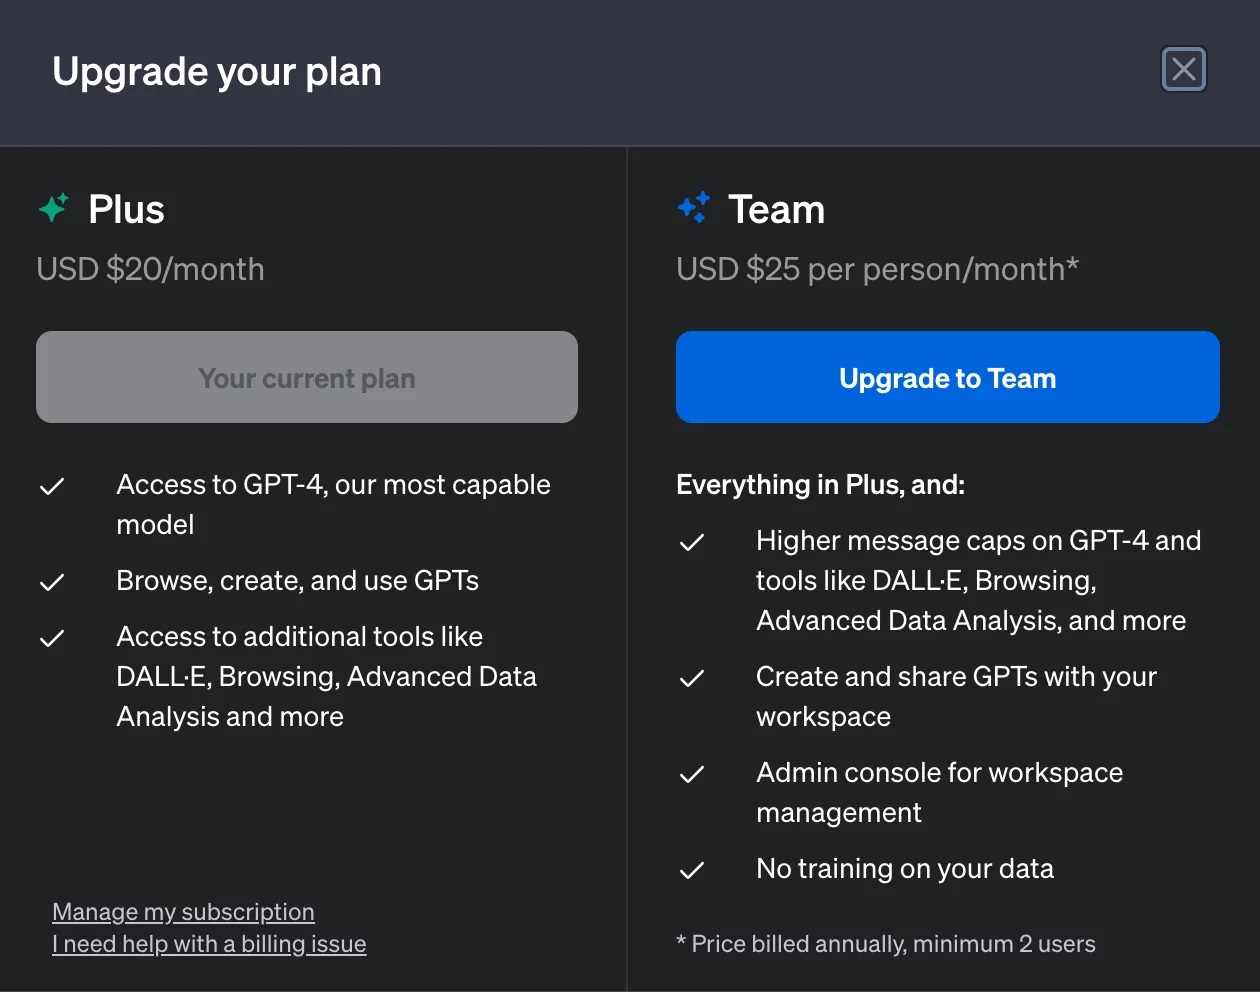Select the Plus plan heading
The height and width of the screenshot is (992, 1260).
127,209
